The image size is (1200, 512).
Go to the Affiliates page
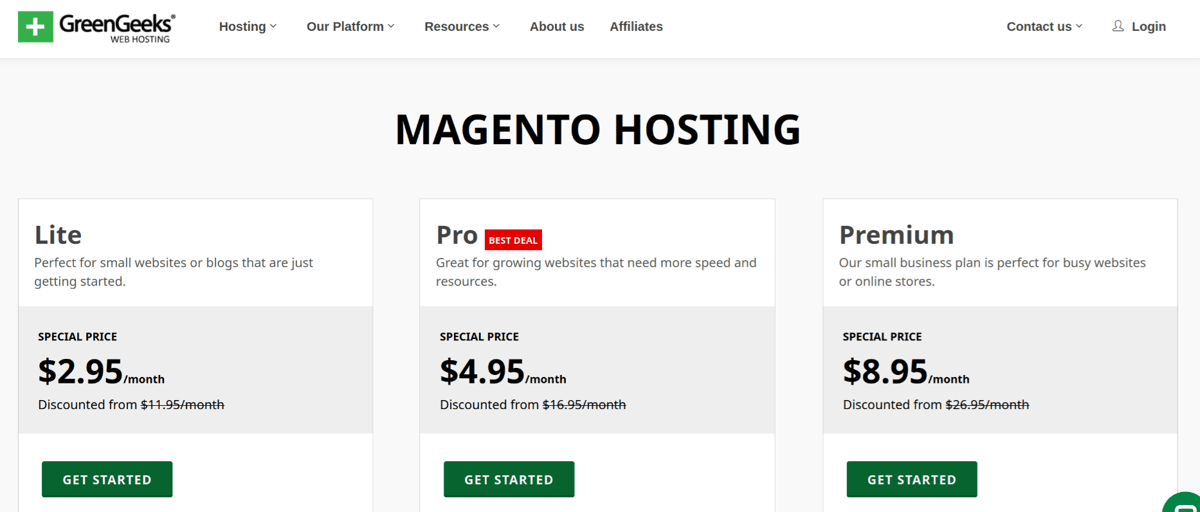pyautogui.click(x=636, y=27)
